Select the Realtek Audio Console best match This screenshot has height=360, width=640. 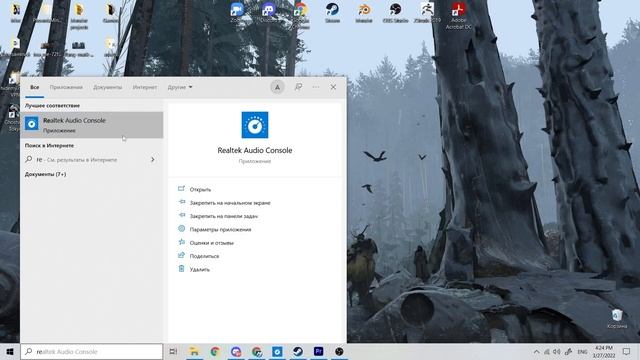point(92,125)
